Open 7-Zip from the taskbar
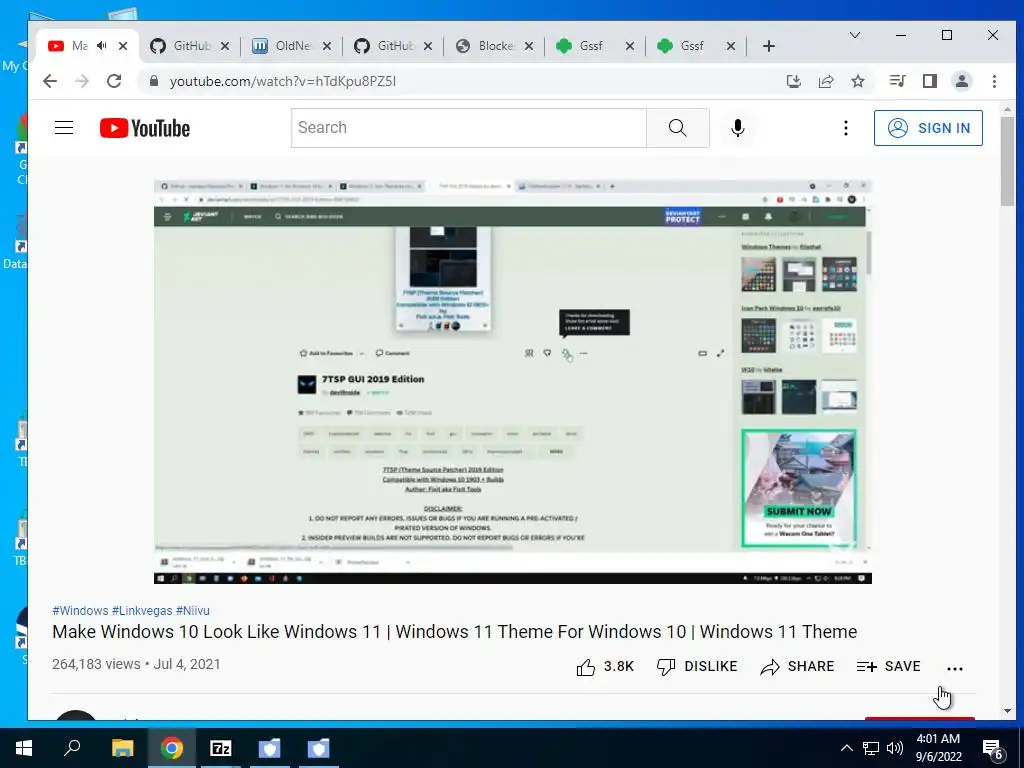The image size is (1024, 768). pyautogui.click(x=220, y=748)
